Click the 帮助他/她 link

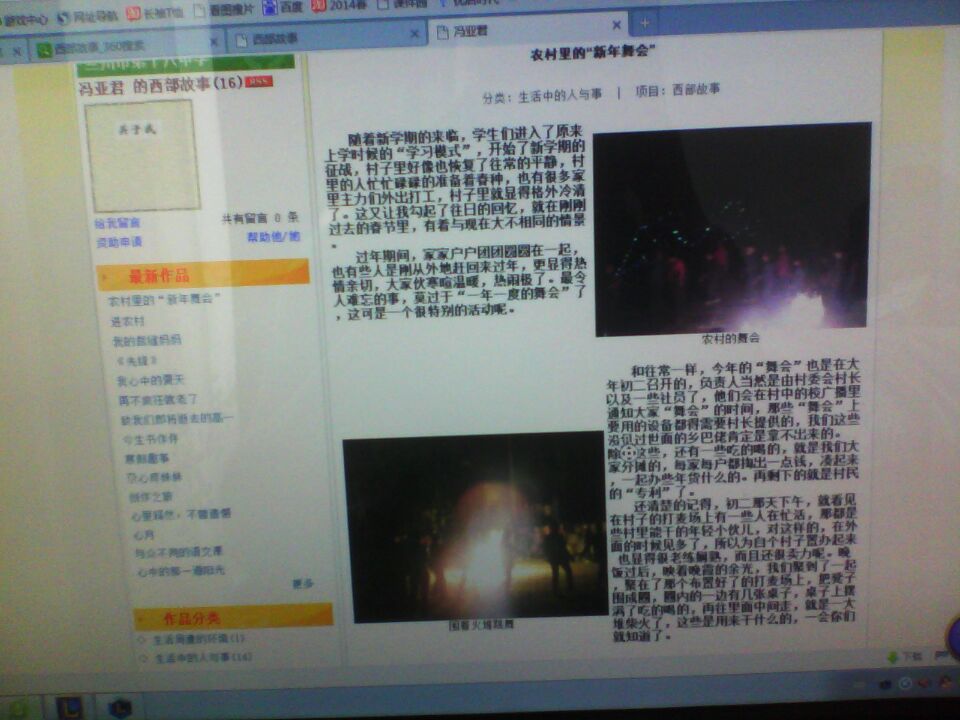coord(273,237)
